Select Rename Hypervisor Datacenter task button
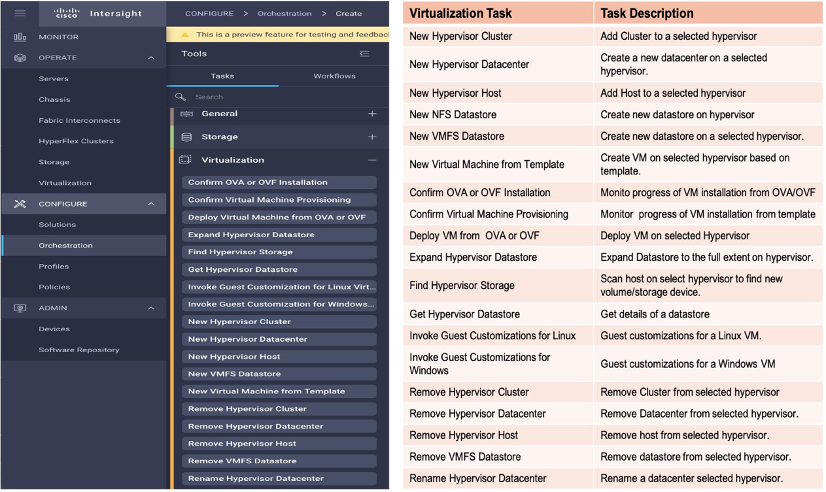826x492 pixels. click(x=279, y=479)
